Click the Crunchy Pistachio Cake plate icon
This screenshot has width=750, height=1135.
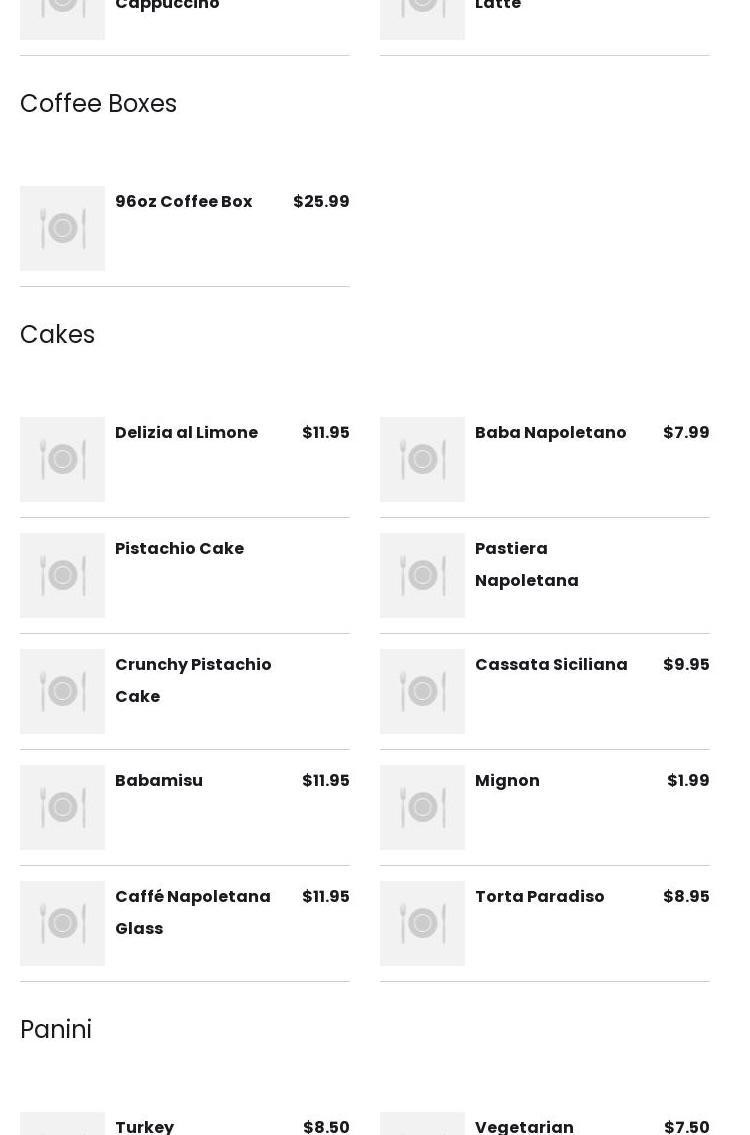(x=62, y=691)
